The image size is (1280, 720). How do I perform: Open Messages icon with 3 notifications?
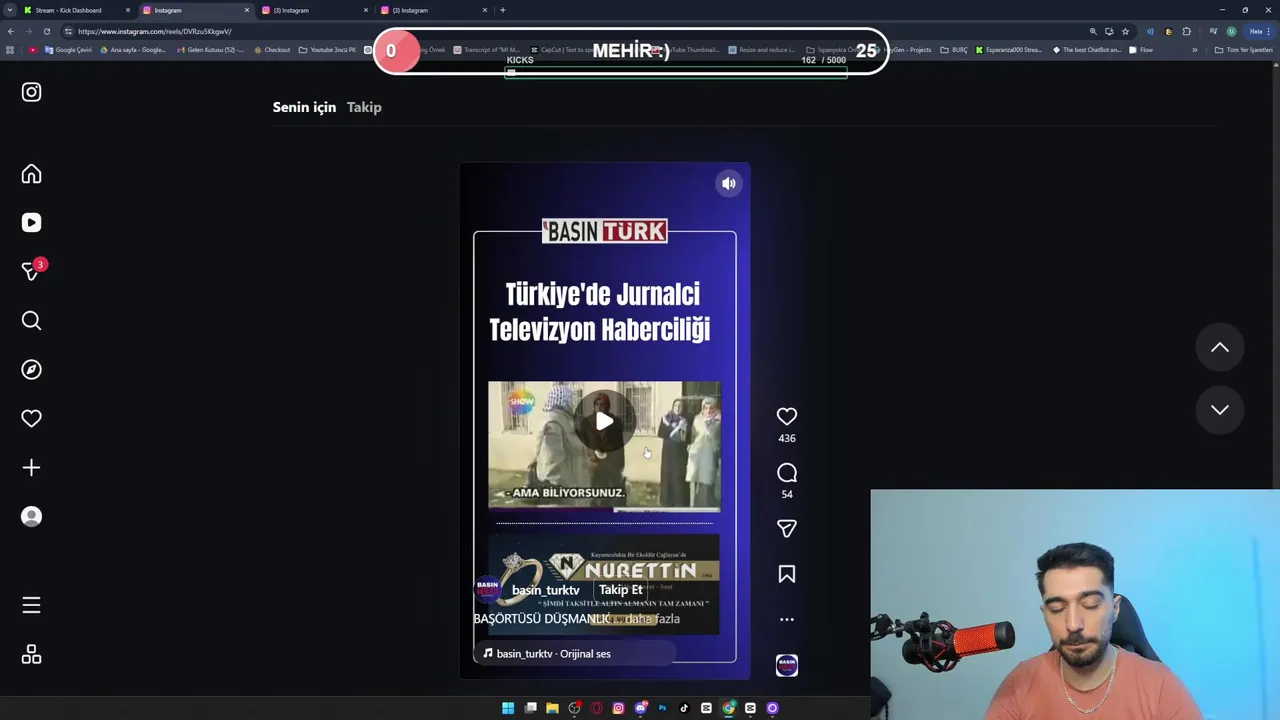coord(33,271)
